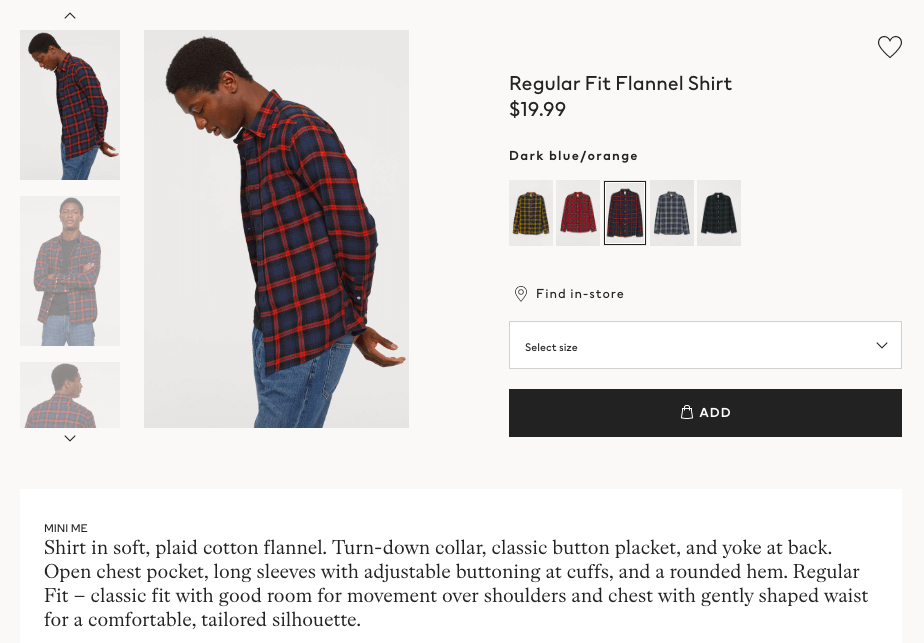Image resolution: width=924 pixels, height=643 pixels.
Task: Open the Select size dropdown
Action: coord(705,345)
